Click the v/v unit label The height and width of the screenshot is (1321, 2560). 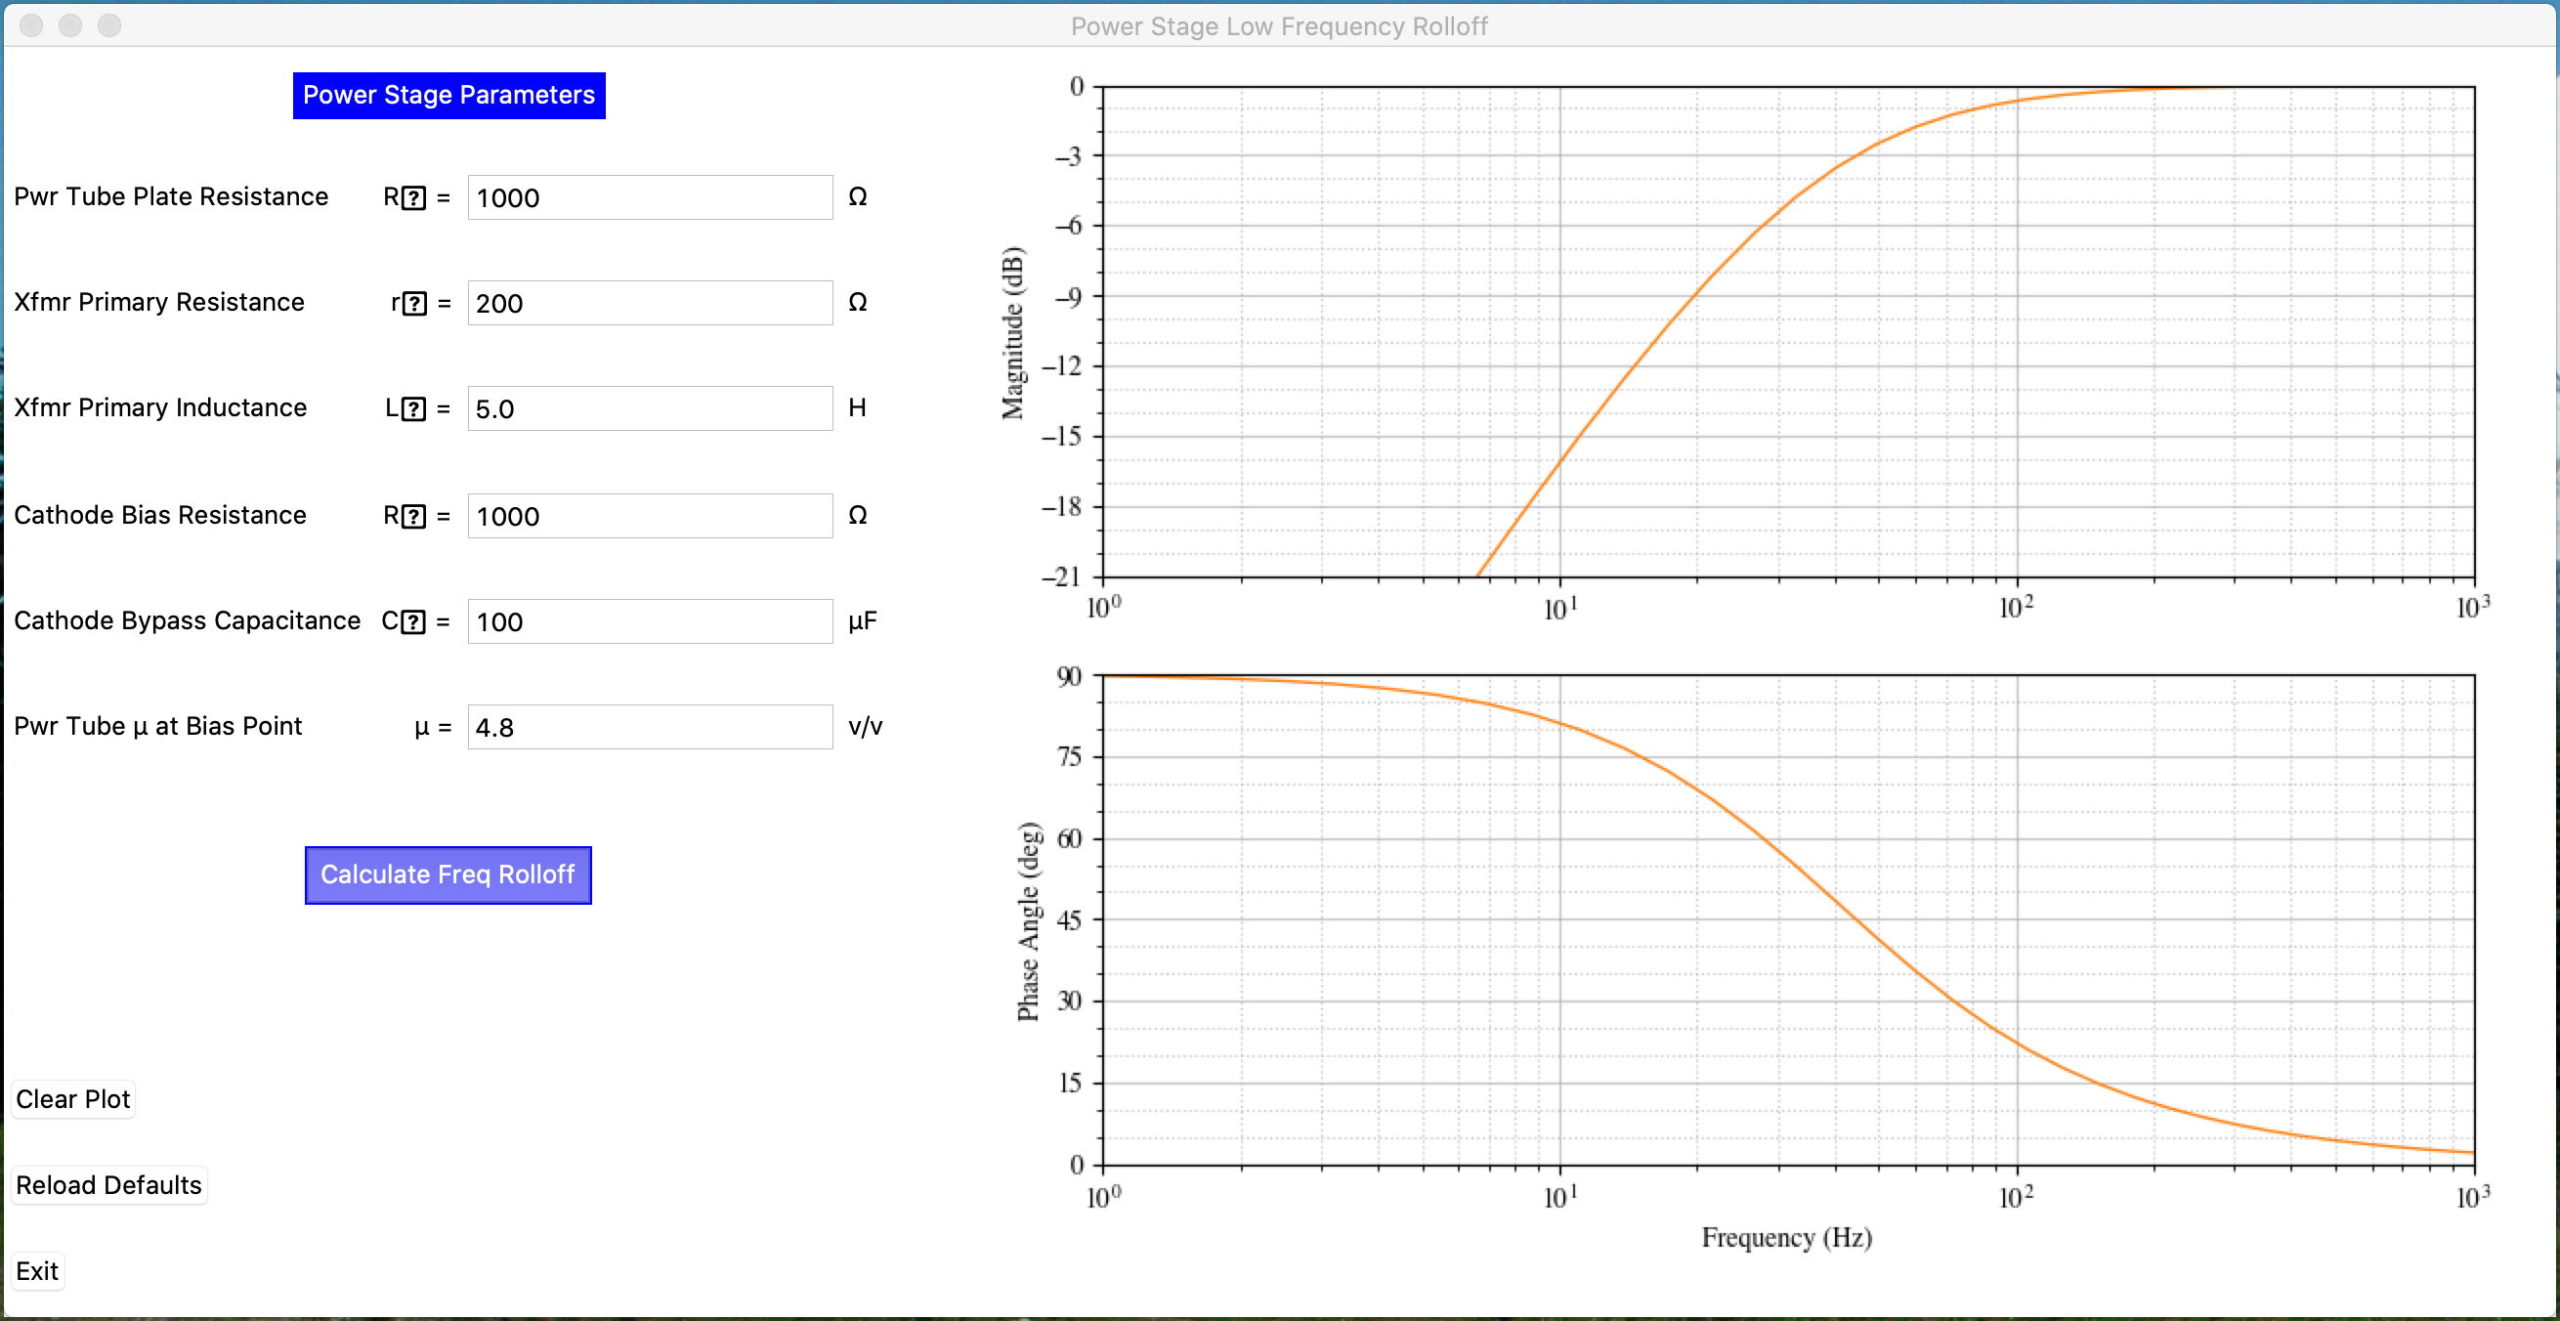tap(865, 727)
